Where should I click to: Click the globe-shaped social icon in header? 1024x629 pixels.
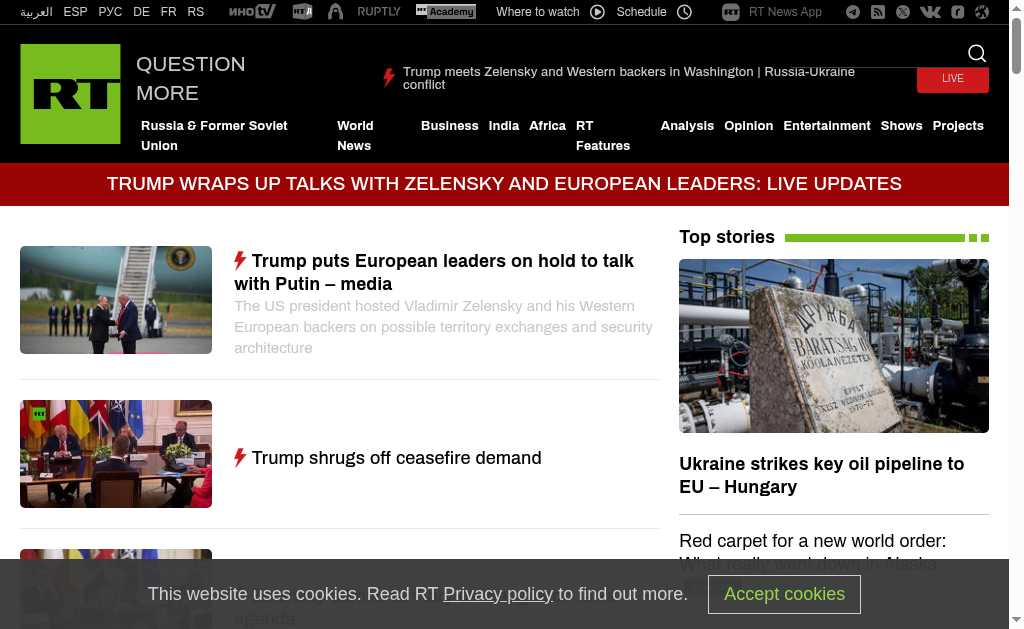pos(982,12)
